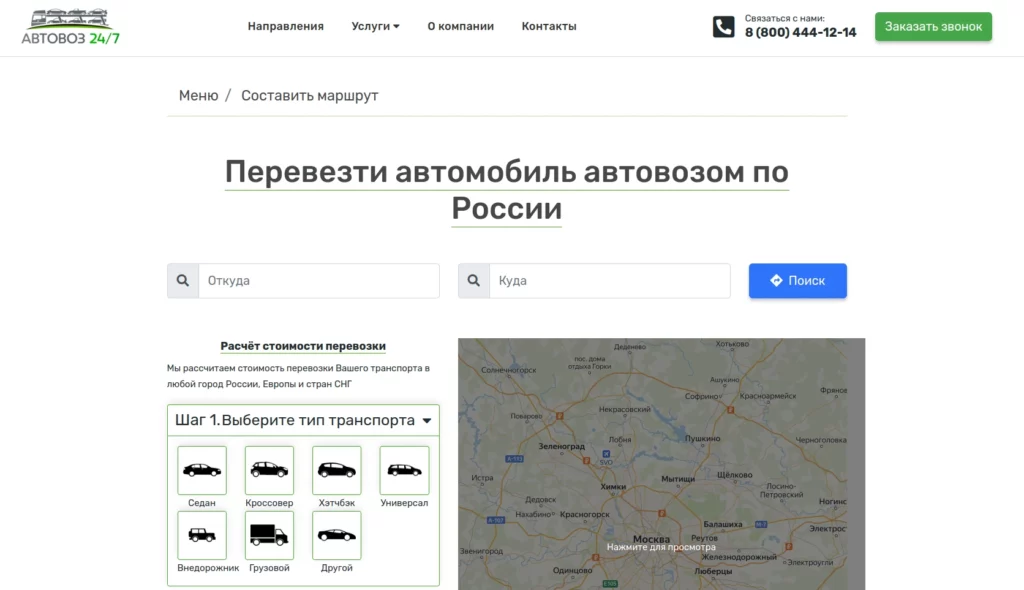Click the Заказать звонок button
The image size is (1024, 590).
tap(933, 27)
